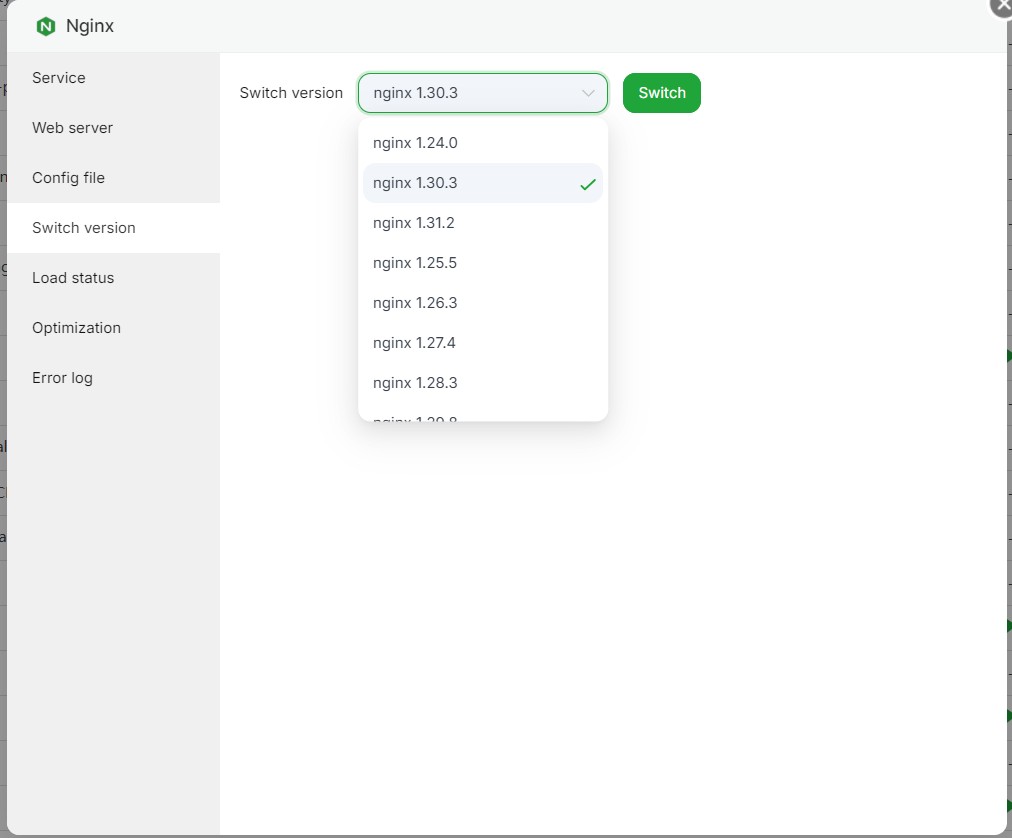Screen dimensions: 1012x838
Task: Choose nginx 1.31.2 from list
Action: click(x=483, y=223)
